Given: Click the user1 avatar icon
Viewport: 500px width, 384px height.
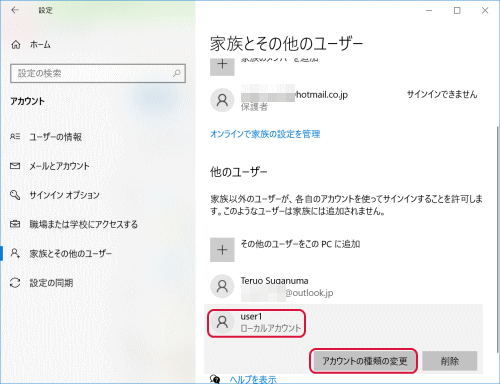Looking at the screenshot, I should click(x=222, y=322).
